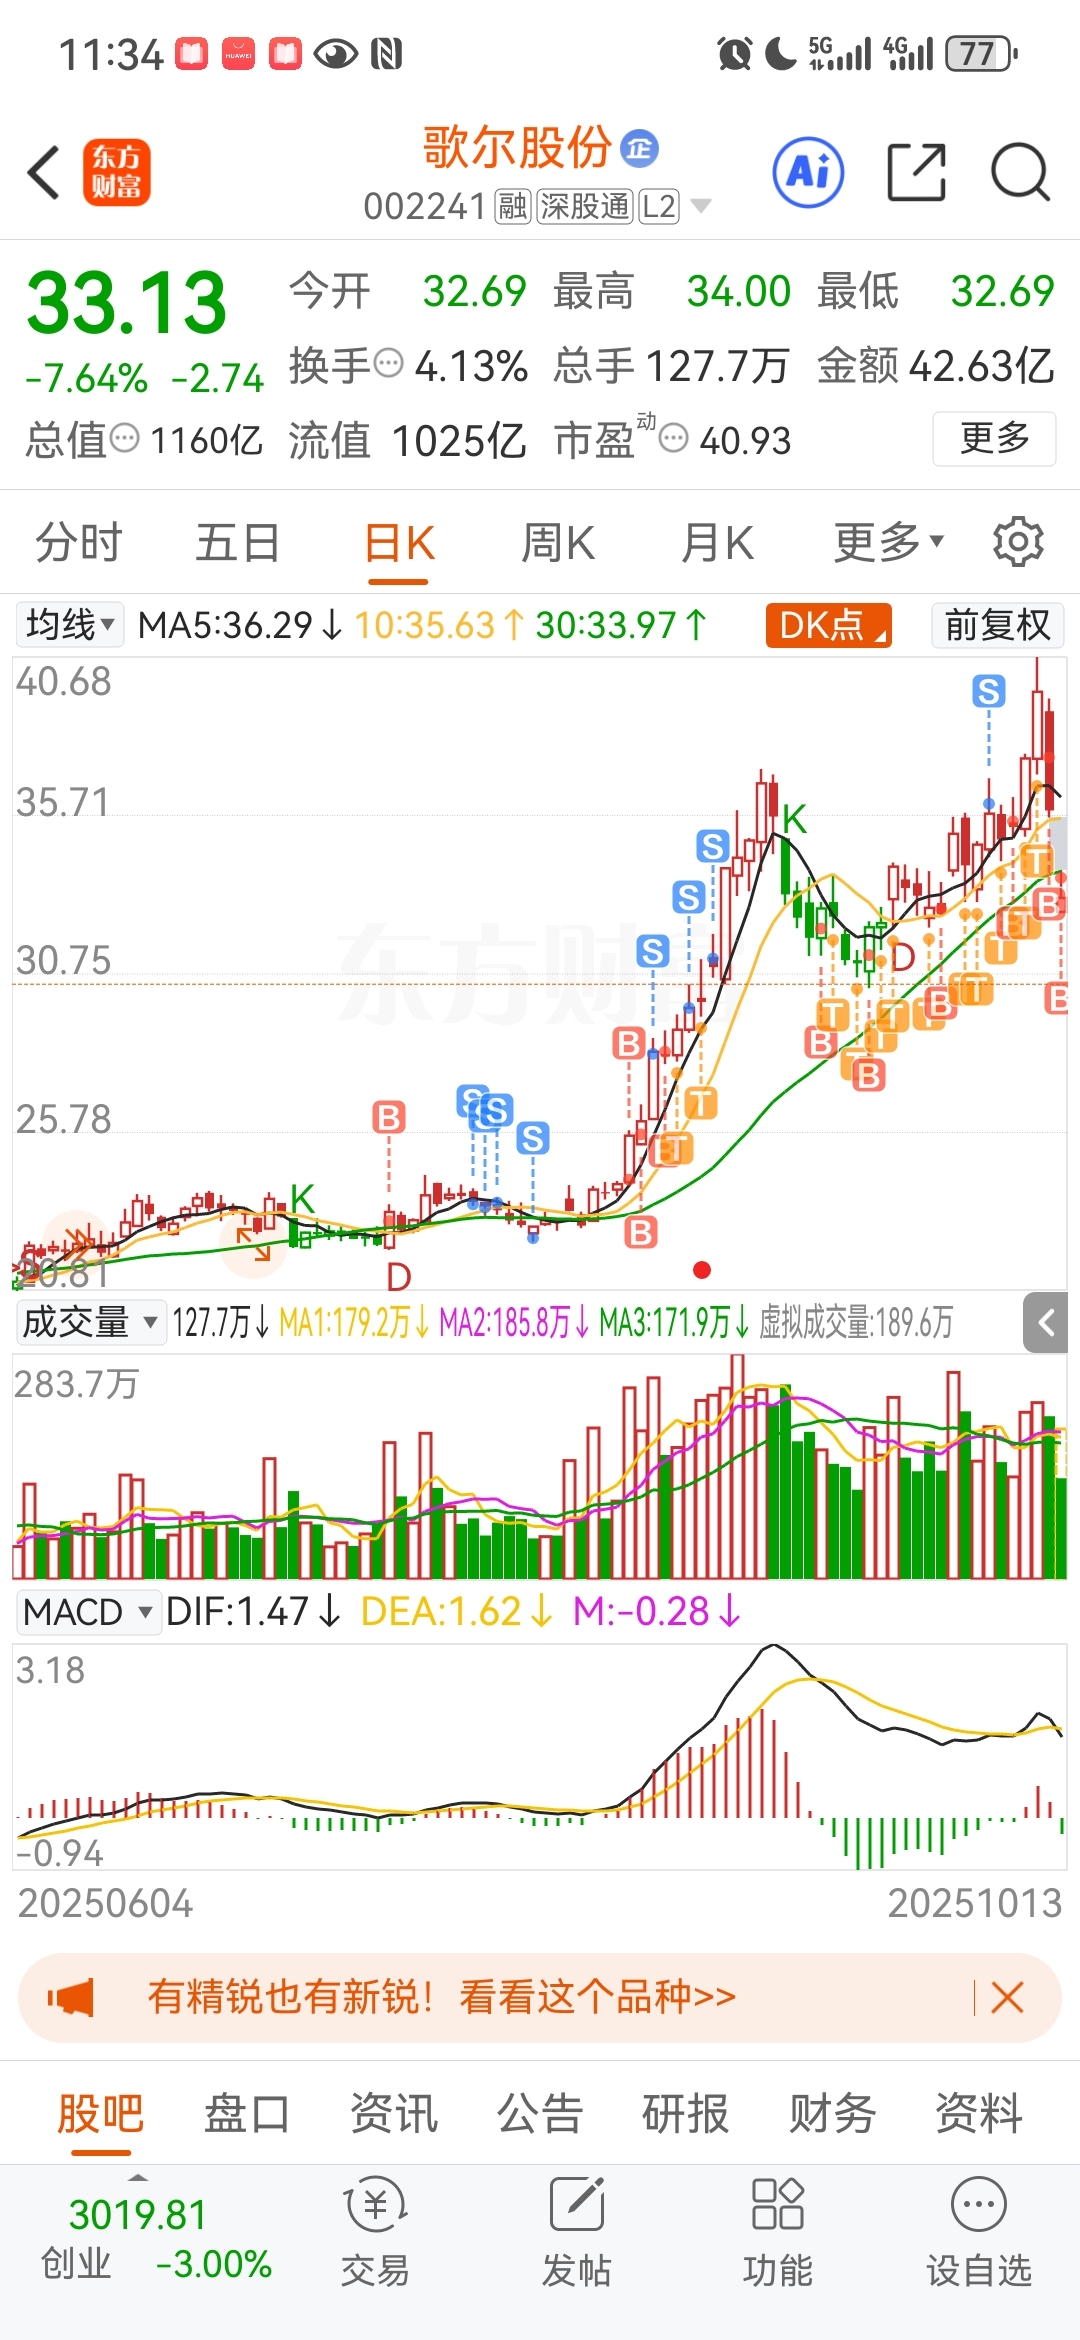Image resolution: width=1080 pixels, height=2340 pixels.
Task: Tap the L2 level tag
Action: (659, 207)
